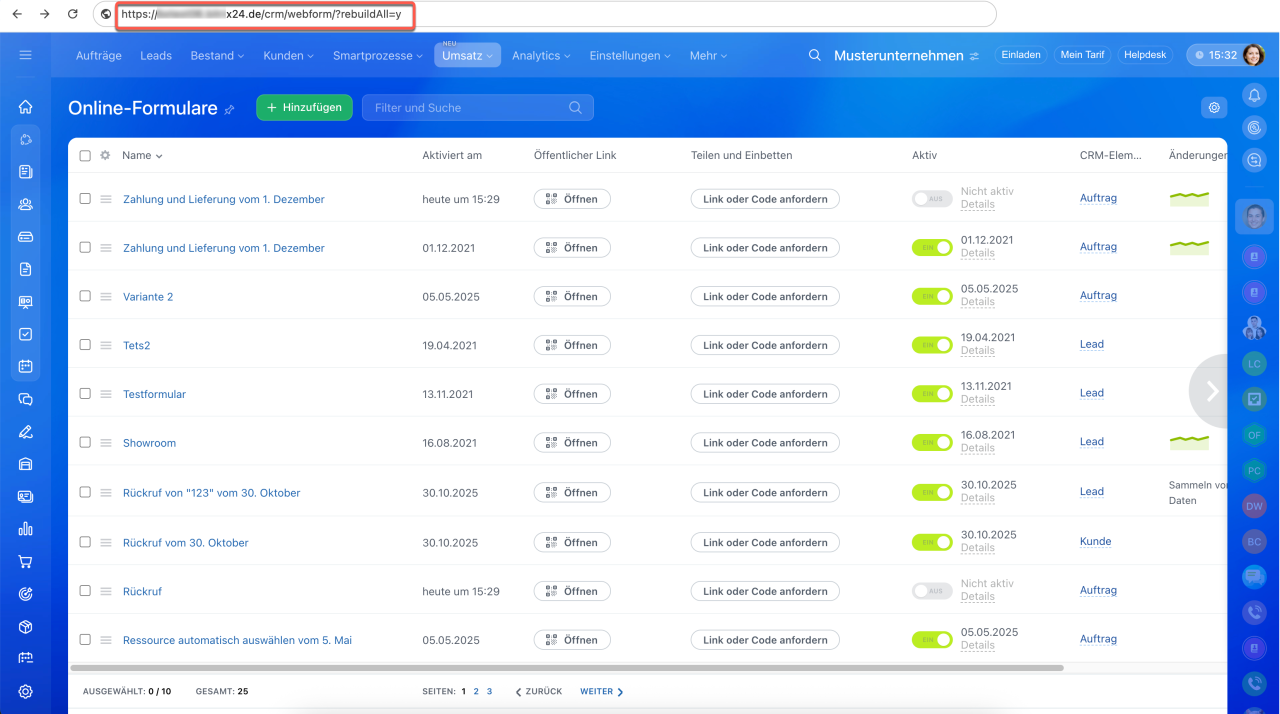
Task: Click the Filter und Suche field
Action: click(465, 108)
